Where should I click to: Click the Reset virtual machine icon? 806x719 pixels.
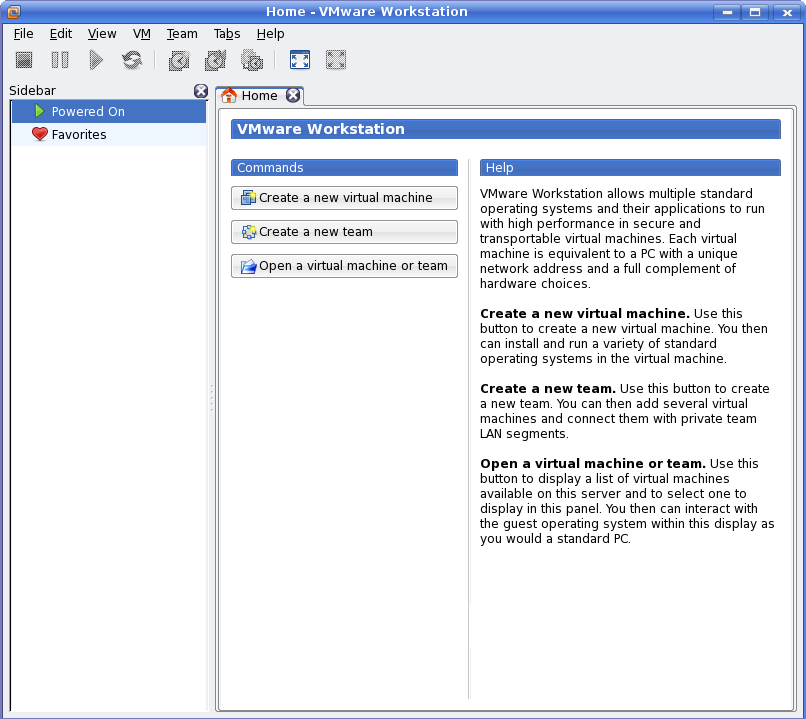[x=132, y=61]
